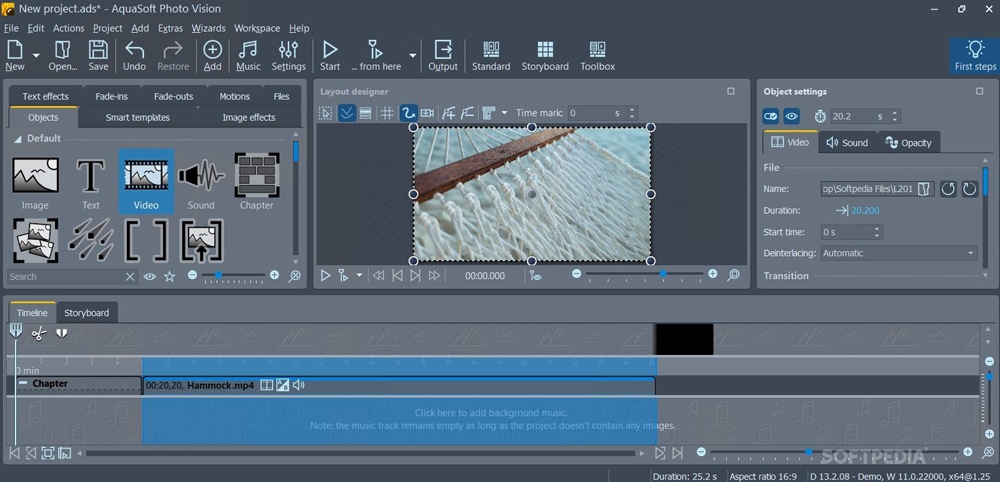Collapse the Default objects group
1000x482 pixels.
17,138
